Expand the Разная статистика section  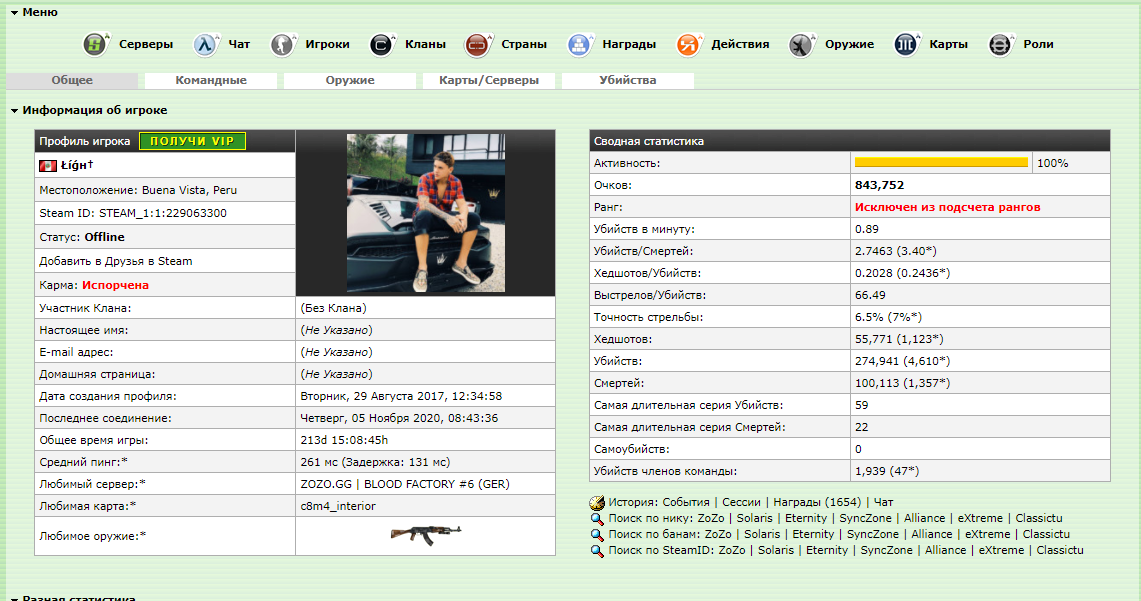[14, 598]
